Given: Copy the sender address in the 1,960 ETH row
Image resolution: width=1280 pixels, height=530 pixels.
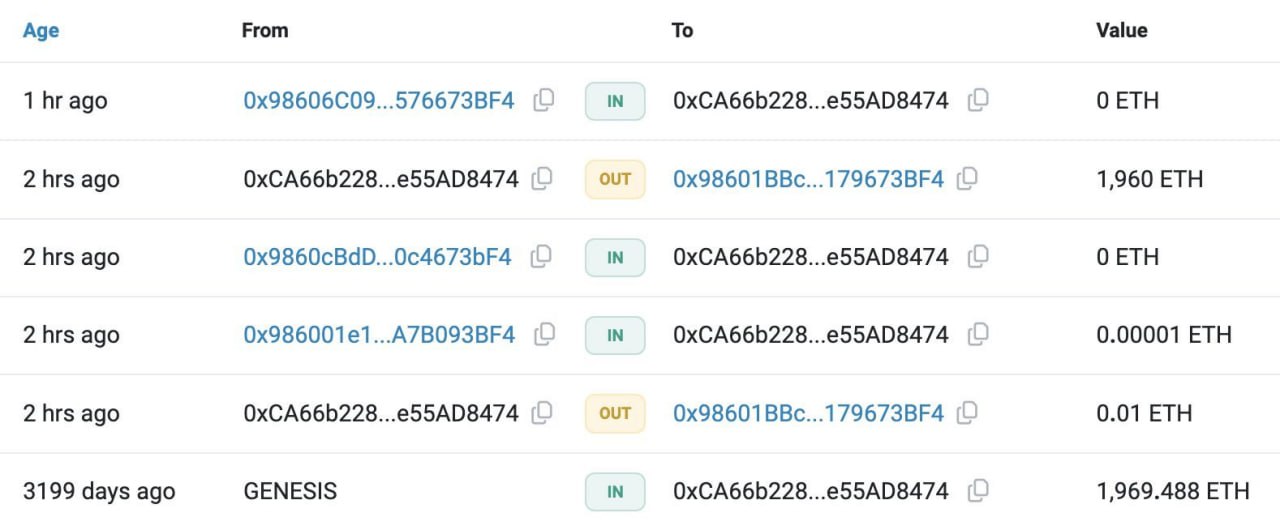Looking at the screenshot, I should (x=542, y=179).
